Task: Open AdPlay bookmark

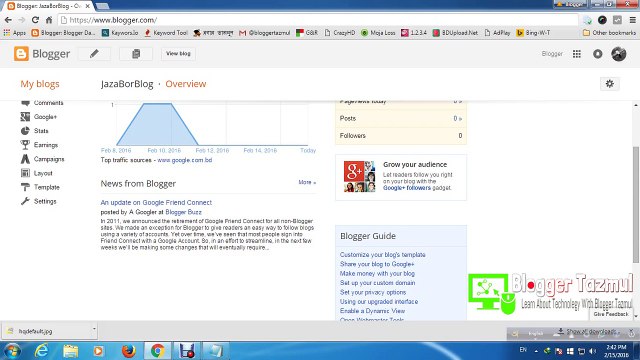Action: click(x=497, y=33)
